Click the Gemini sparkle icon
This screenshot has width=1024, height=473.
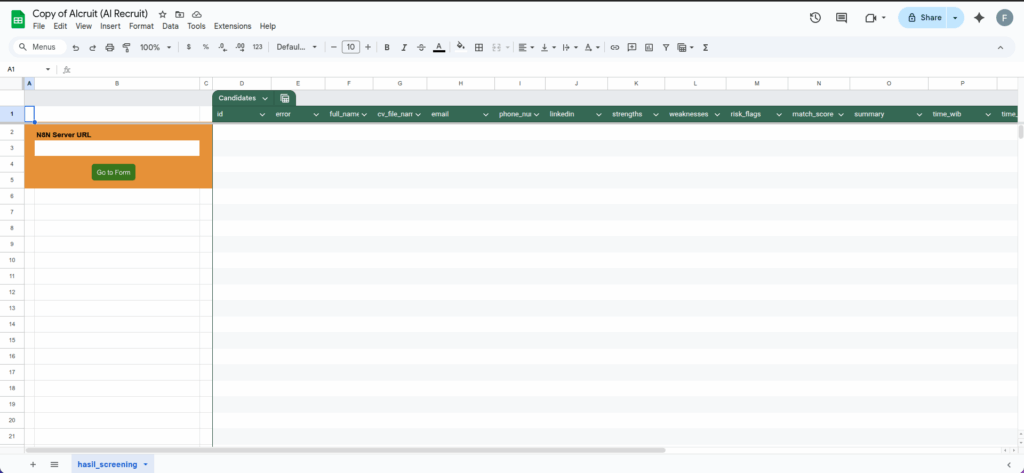point(979,18)
